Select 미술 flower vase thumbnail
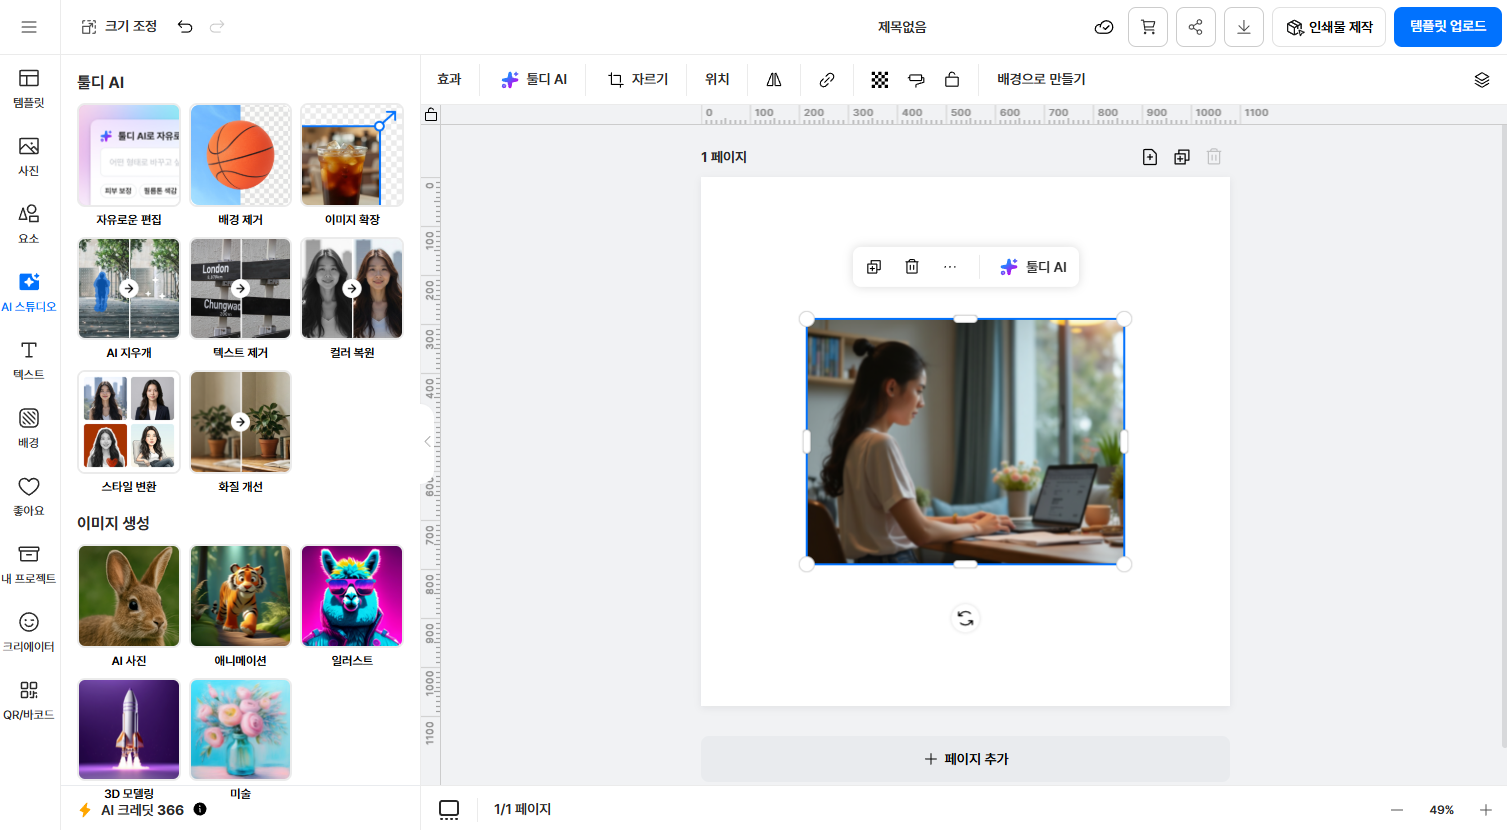 pyautogui.click(x=240, y=730)
